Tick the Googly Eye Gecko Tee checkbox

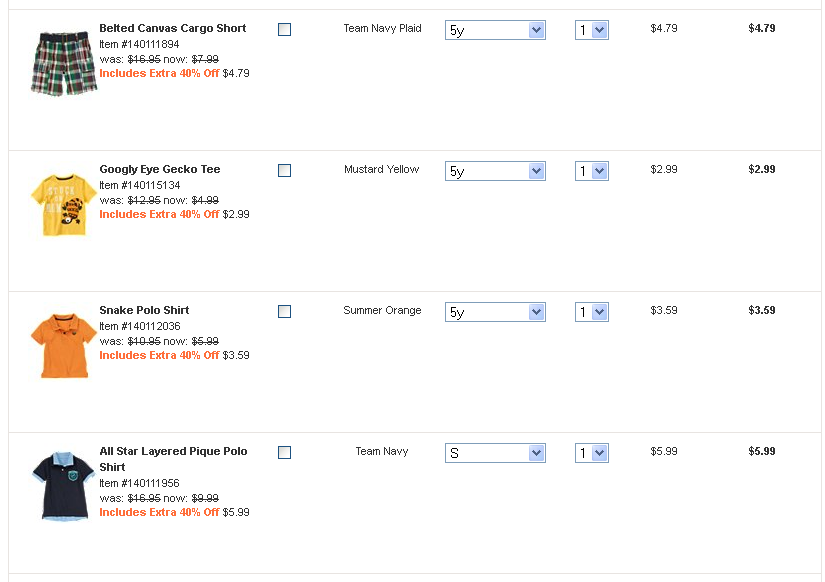[x=284, y=171]
